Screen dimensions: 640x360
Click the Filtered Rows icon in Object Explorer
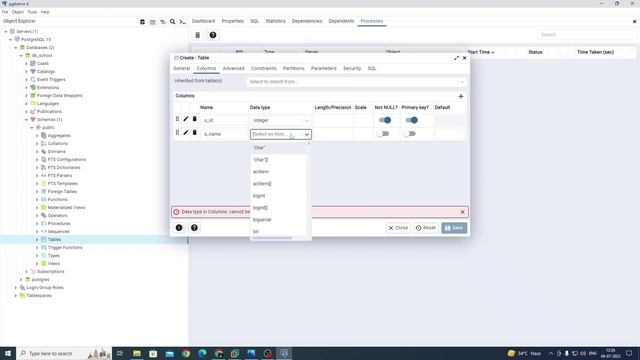click(x=162, y=22)
